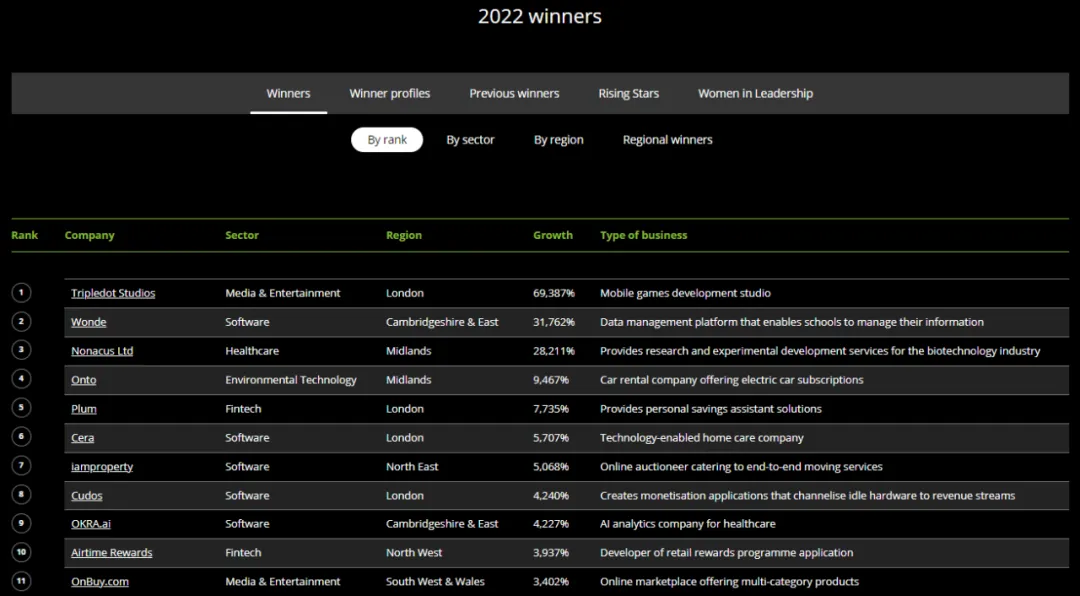This screenshot has width=1080, height=596.
Task: Open the Women in Leadership tab
Action: coord(755,93)
